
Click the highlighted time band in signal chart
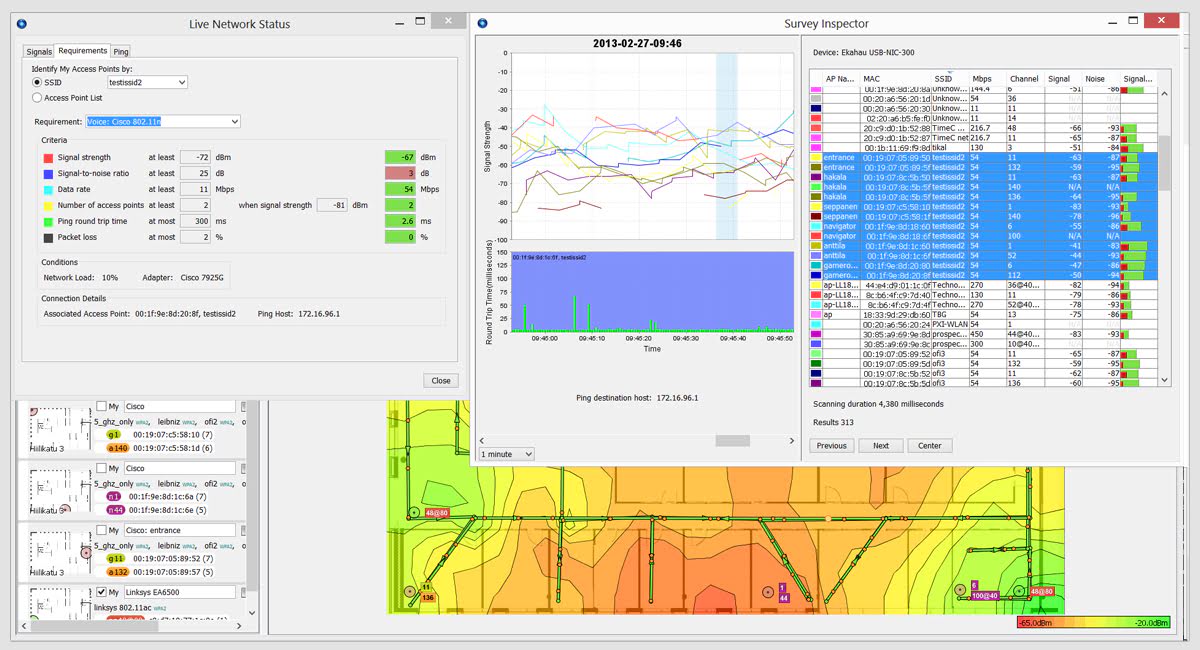click(x=726, y=146)
